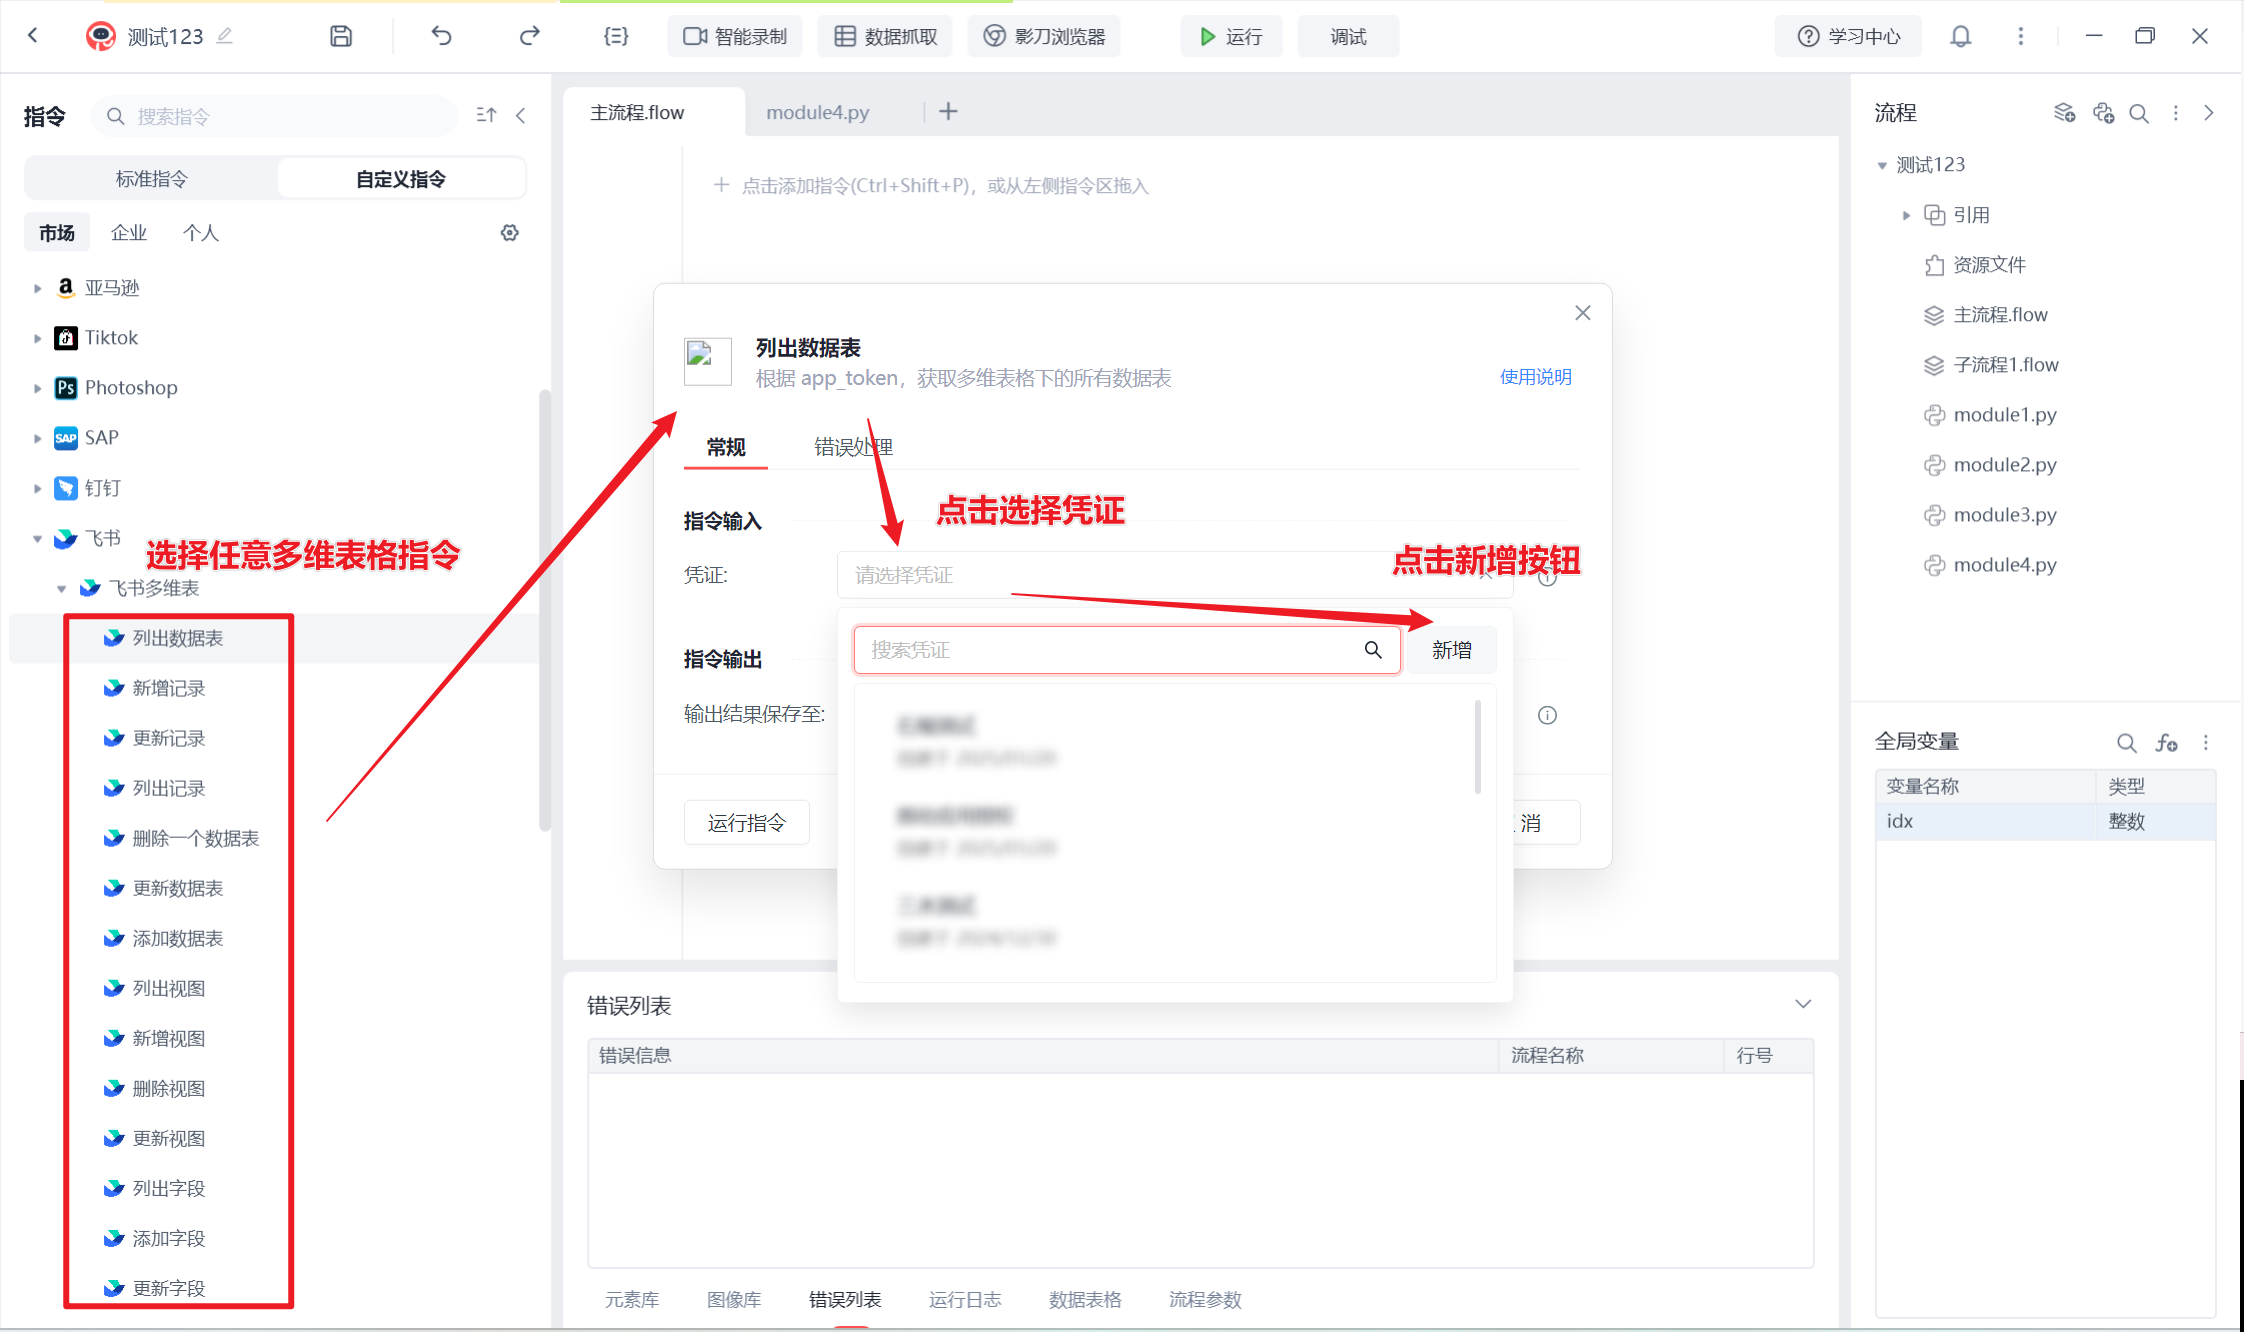Click the undo arrow icon

click(x=441, y=36)
